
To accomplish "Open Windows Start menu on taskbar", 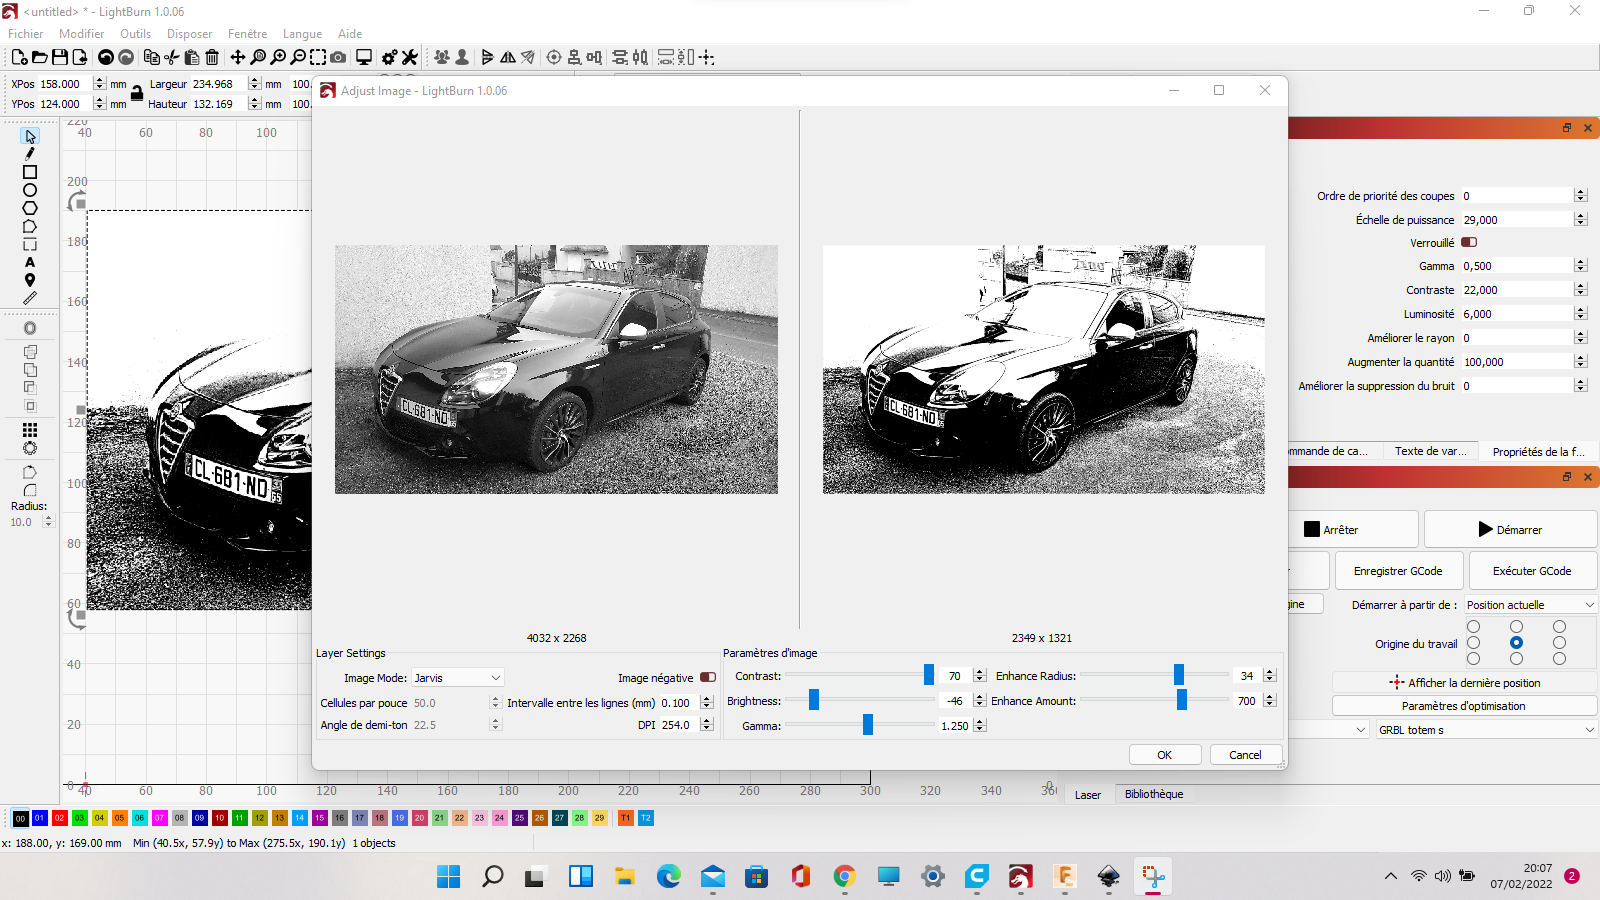I will [449, 877].
